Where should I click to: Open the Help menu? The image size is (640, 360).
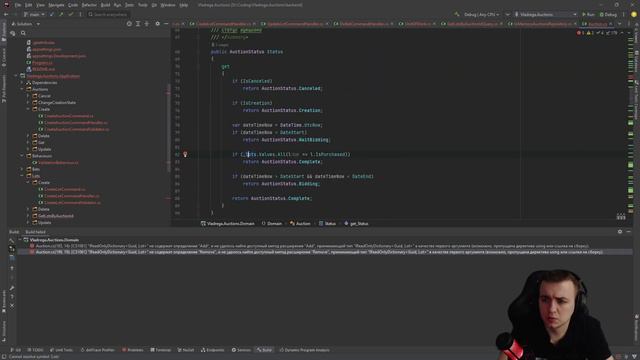pos(184,5)
